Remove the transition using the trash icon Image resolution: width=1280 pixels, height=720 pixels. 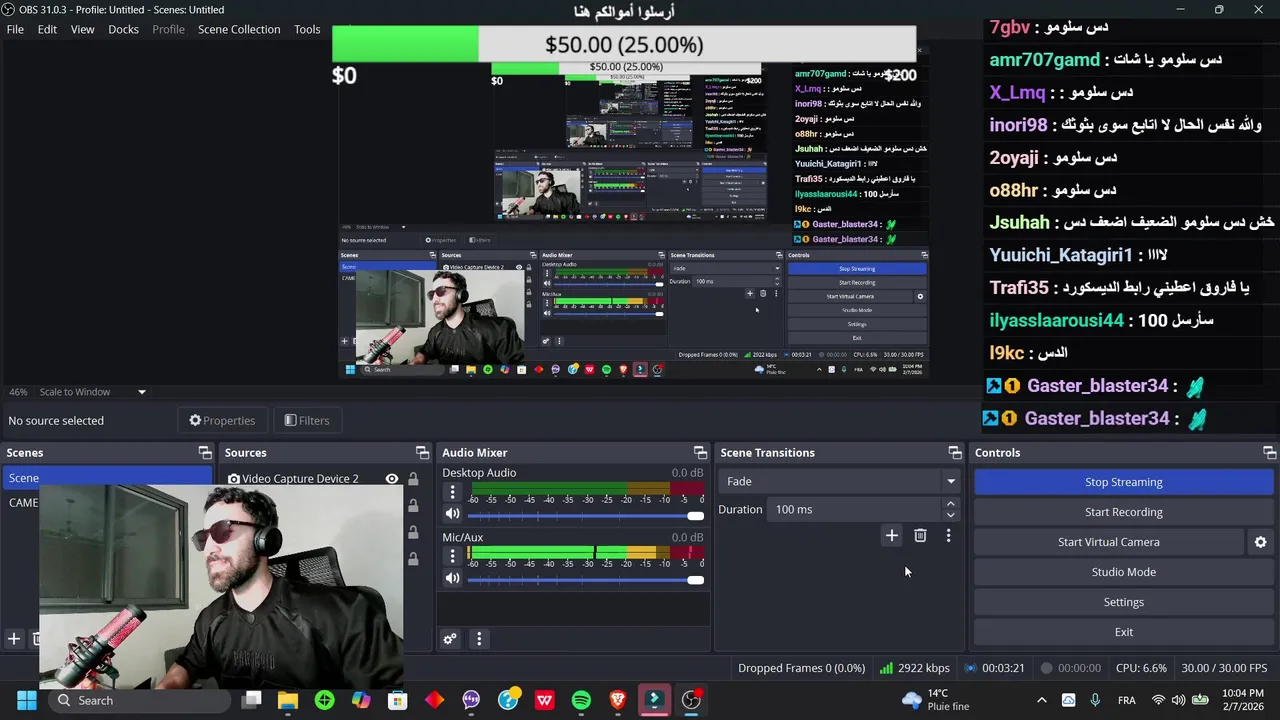920,536
